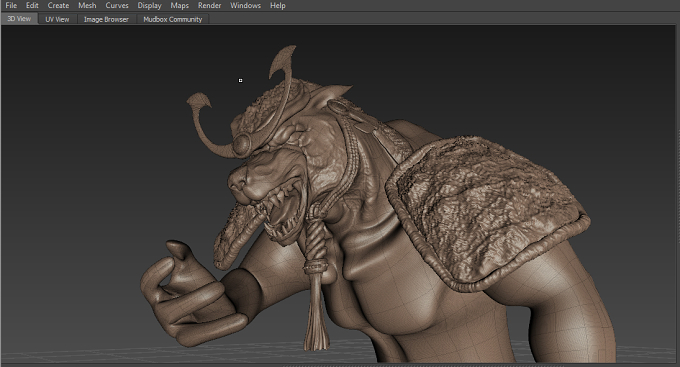Open the File menu
This screenshot has height=367, width=680.
point(11,6)
